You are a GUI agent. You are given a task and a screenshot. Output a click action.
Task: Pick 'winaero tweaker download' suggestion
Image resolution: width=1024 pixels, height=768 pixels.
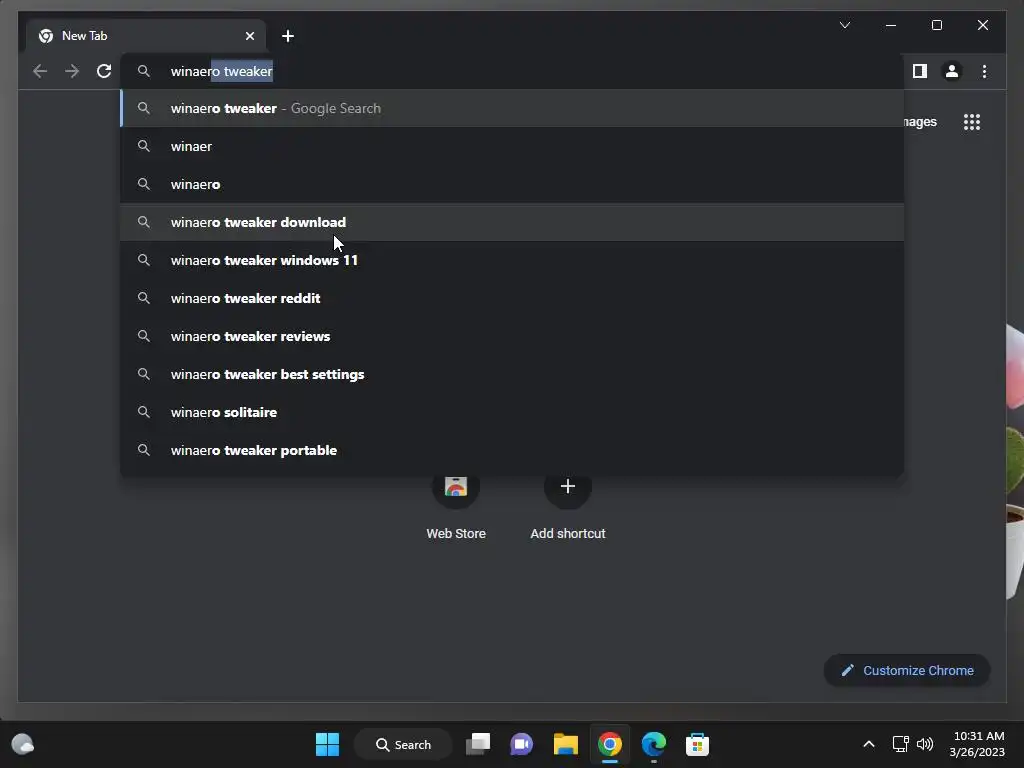(512, 222)
